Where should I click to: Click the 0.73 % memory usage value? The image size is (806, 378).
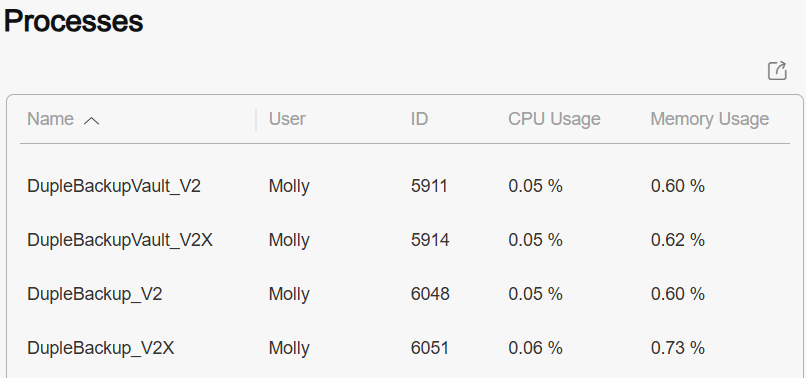click(x=677, y=348)
